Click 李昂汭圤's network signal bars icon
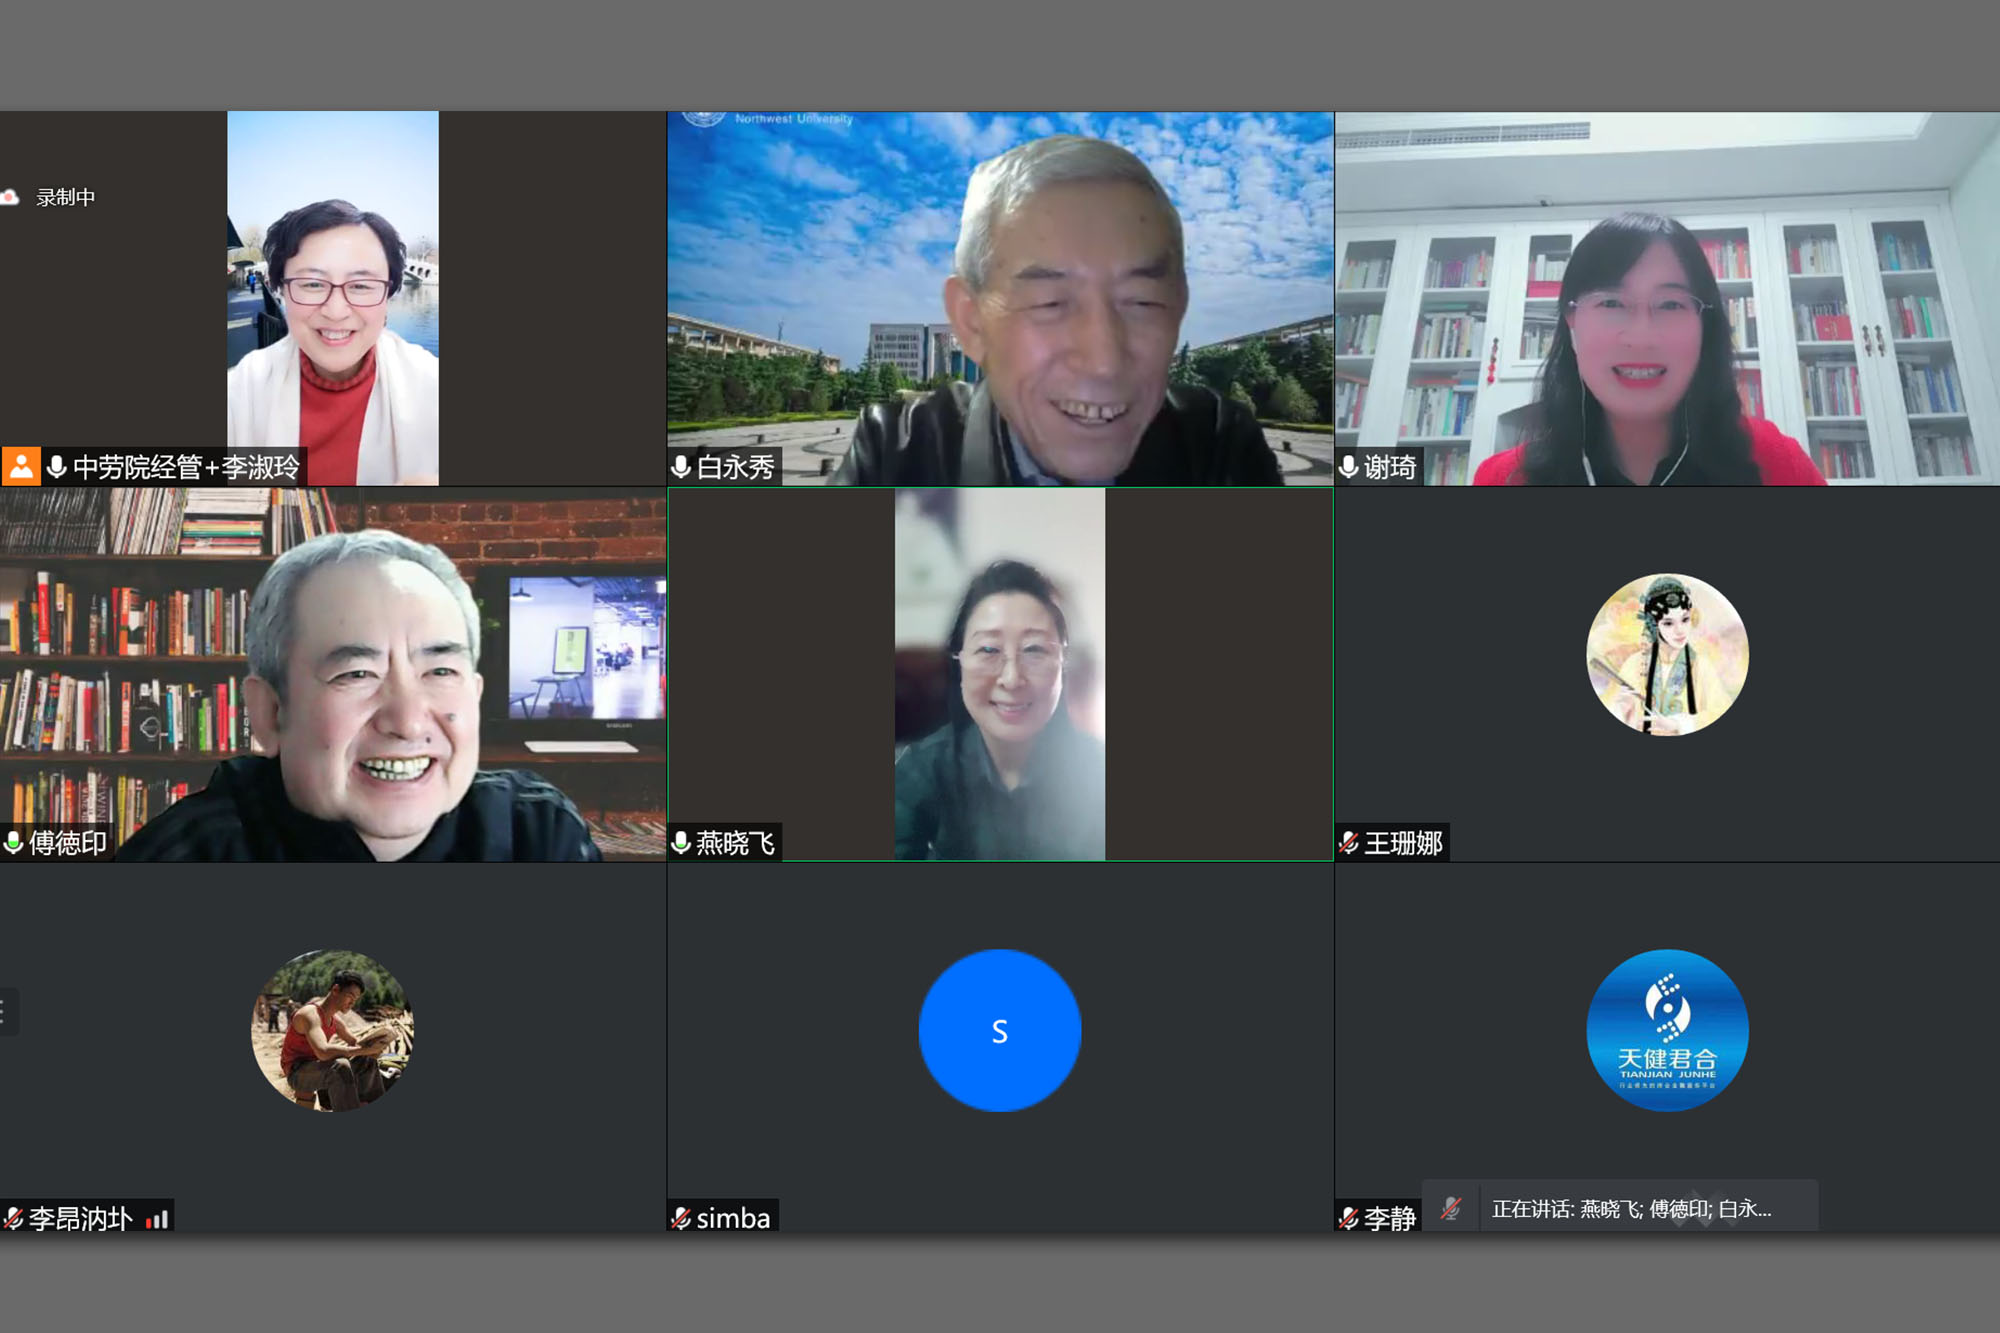The width and height of the screenshot is (2000, 1333). coord(157,1219)
